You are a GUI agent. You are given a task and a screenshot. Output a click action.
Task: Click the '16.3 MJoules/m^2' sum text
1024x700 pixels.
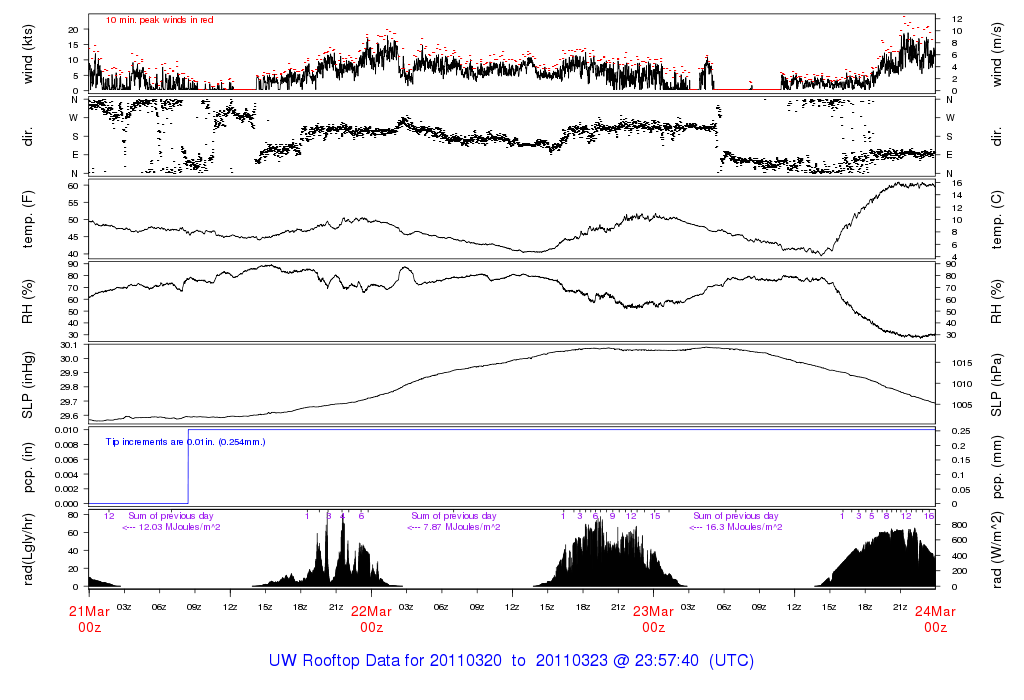tap(744, 527)
